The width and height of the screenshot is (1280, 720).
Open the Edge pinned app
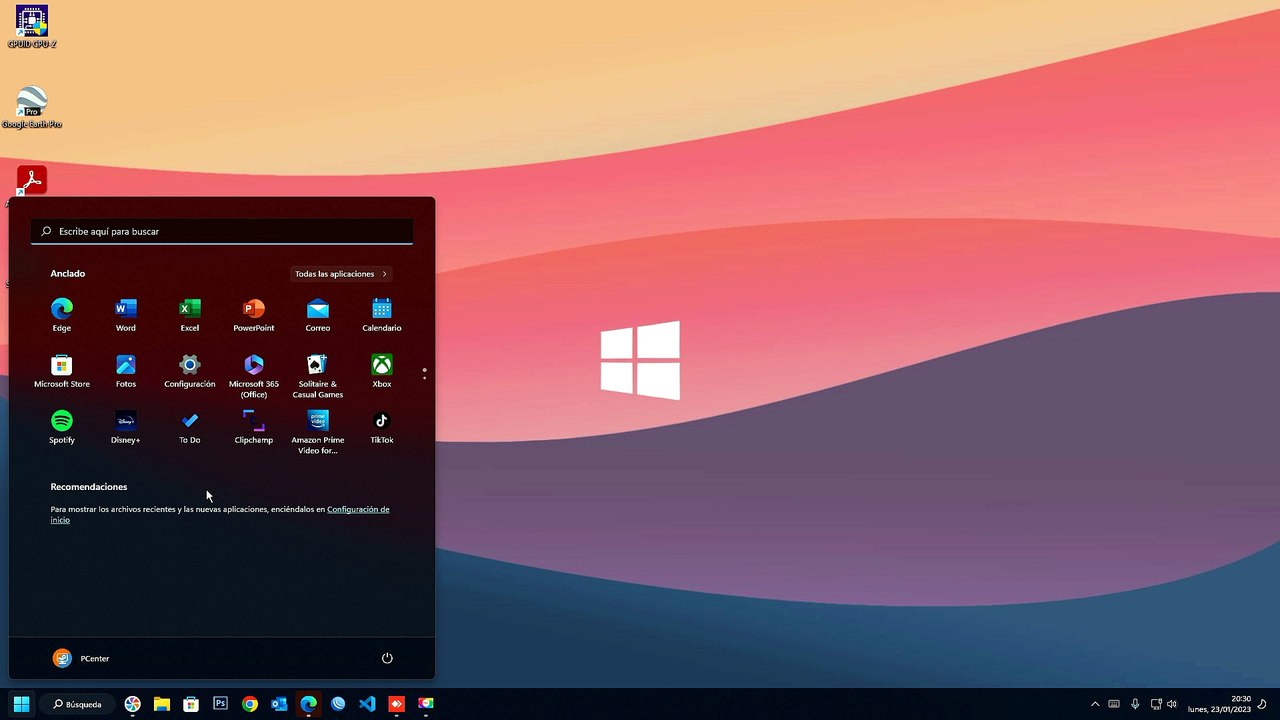(62, 314)
